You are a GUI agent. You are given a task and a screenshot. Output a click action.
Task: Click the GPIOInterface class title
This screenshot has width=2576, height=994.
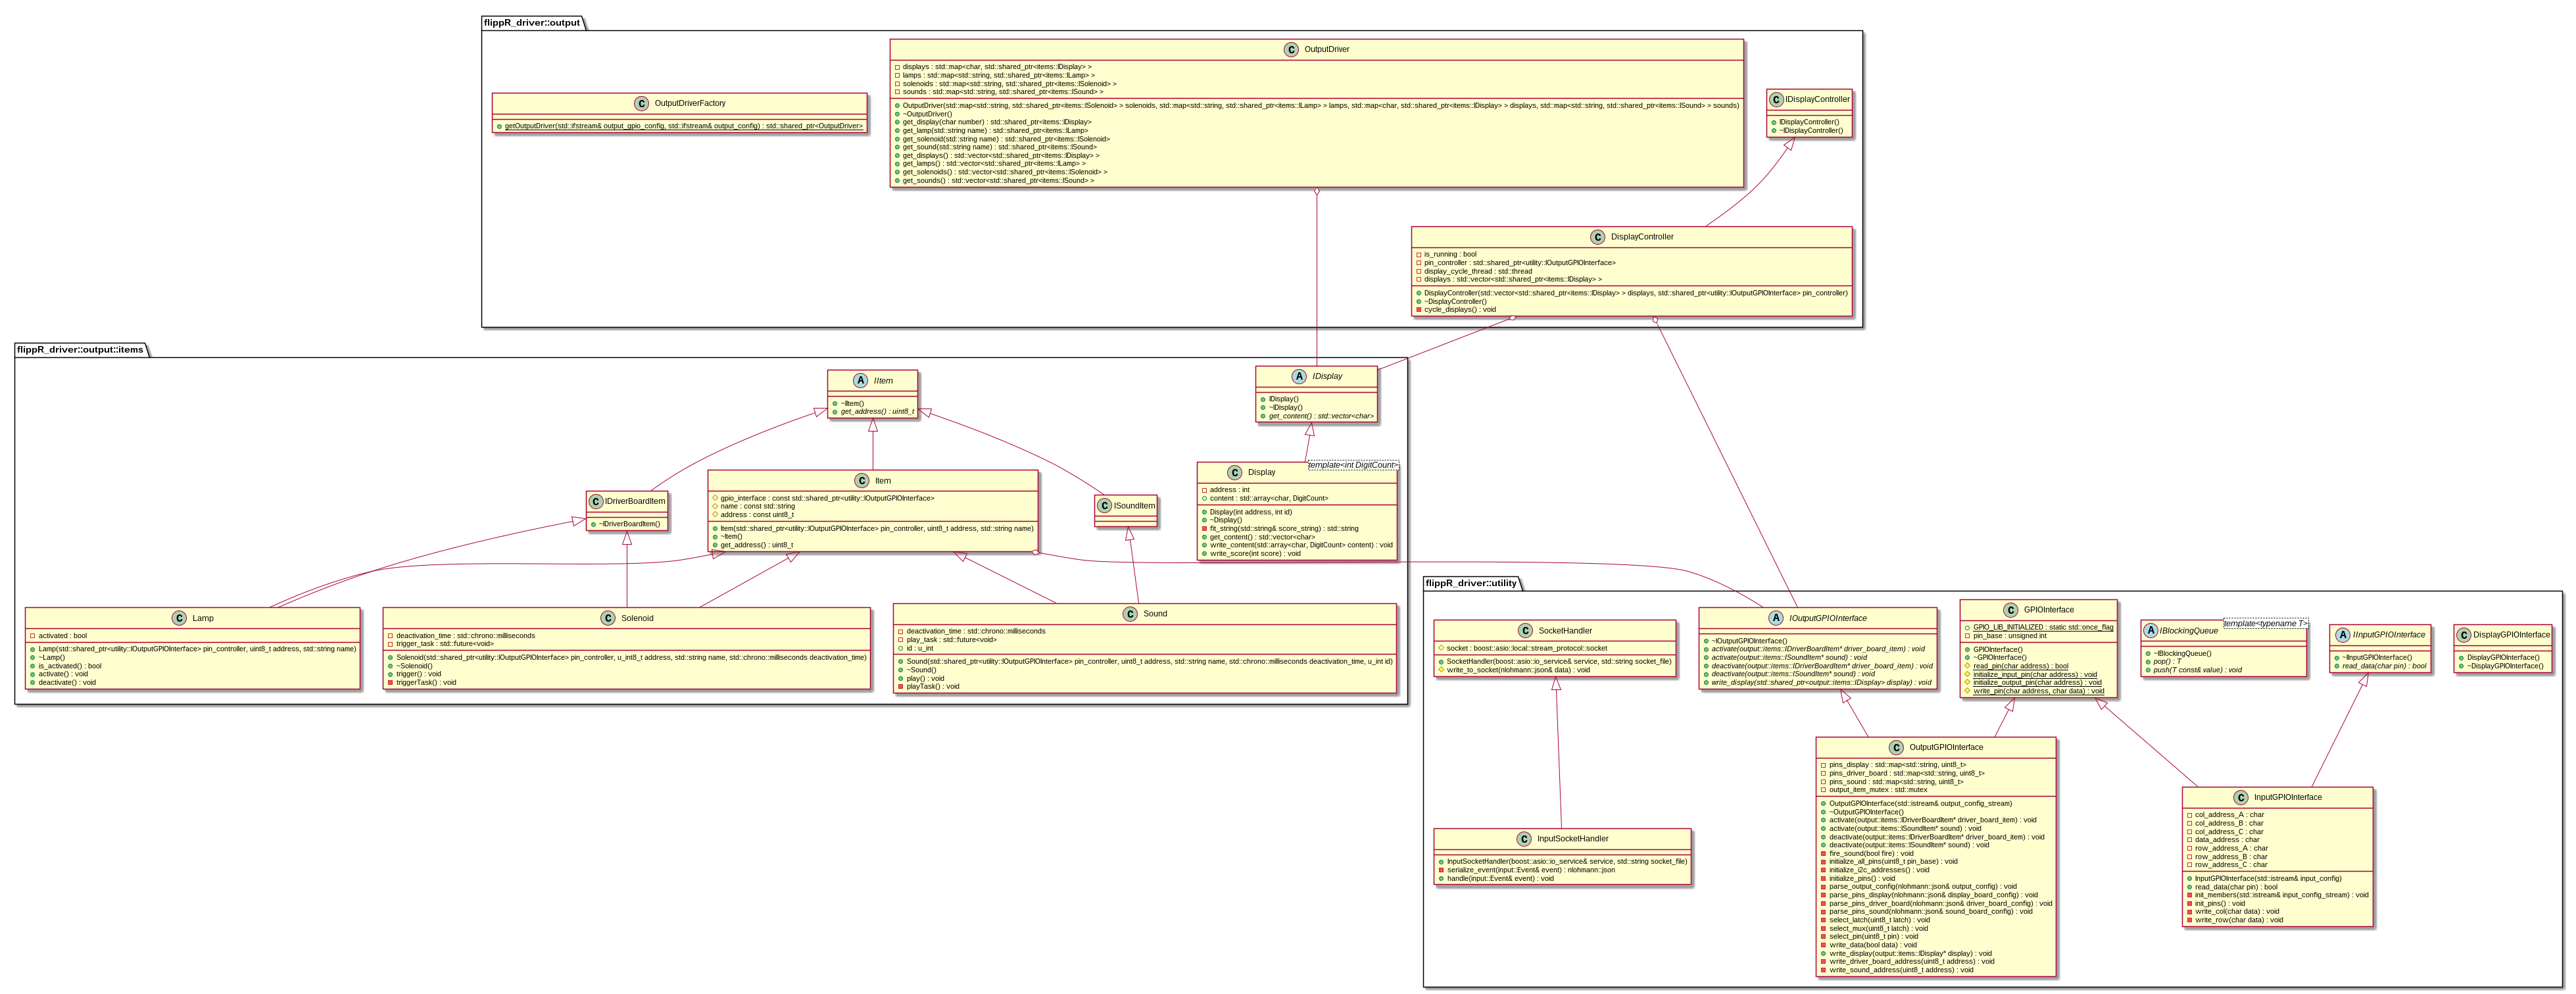click(x=2048, y=610)
